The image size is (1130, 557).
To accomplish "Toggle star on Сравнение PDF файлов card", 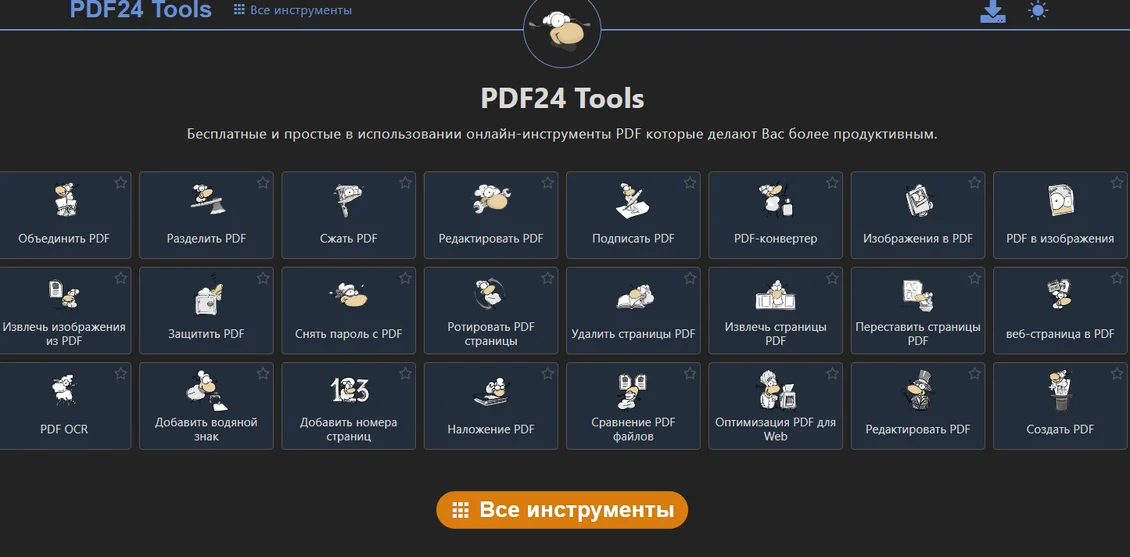I will tap(690, 373).
